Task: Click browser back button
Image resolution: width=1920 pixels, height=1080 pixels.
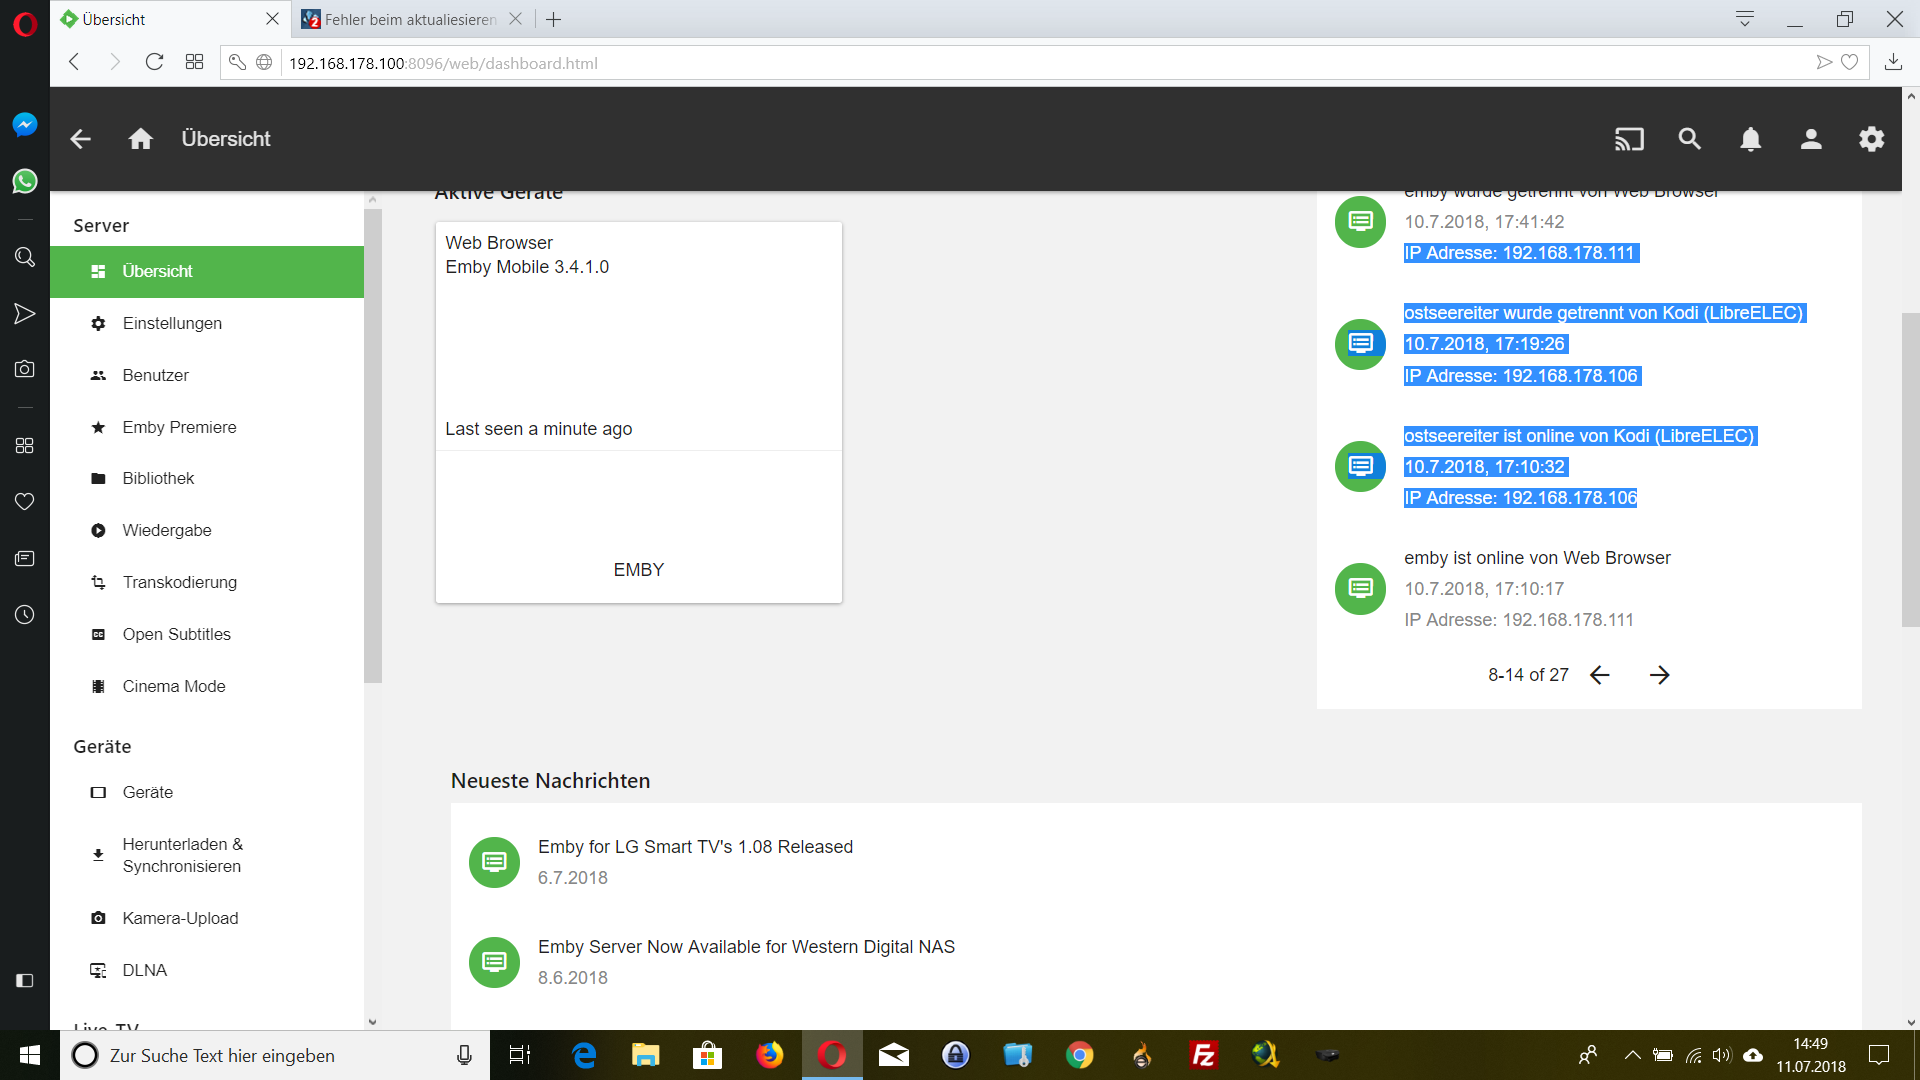Action: click(x=74, y=62)
